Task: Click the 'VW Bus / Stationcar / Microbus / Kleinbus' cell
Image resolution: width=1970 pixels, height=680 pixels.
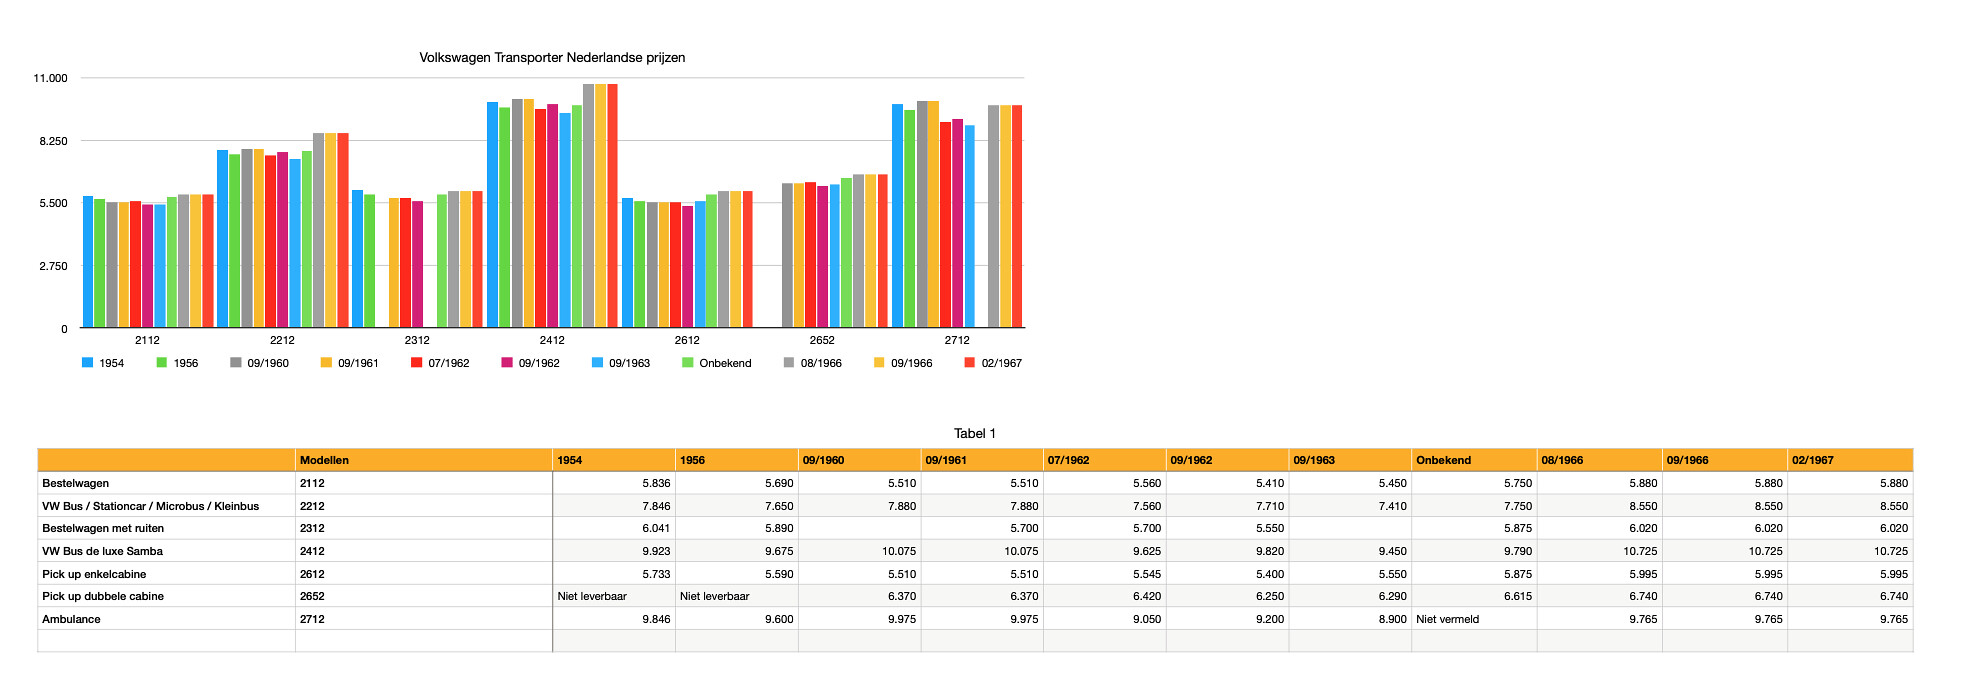Action: pyautogui.click(x=167, y=506)
